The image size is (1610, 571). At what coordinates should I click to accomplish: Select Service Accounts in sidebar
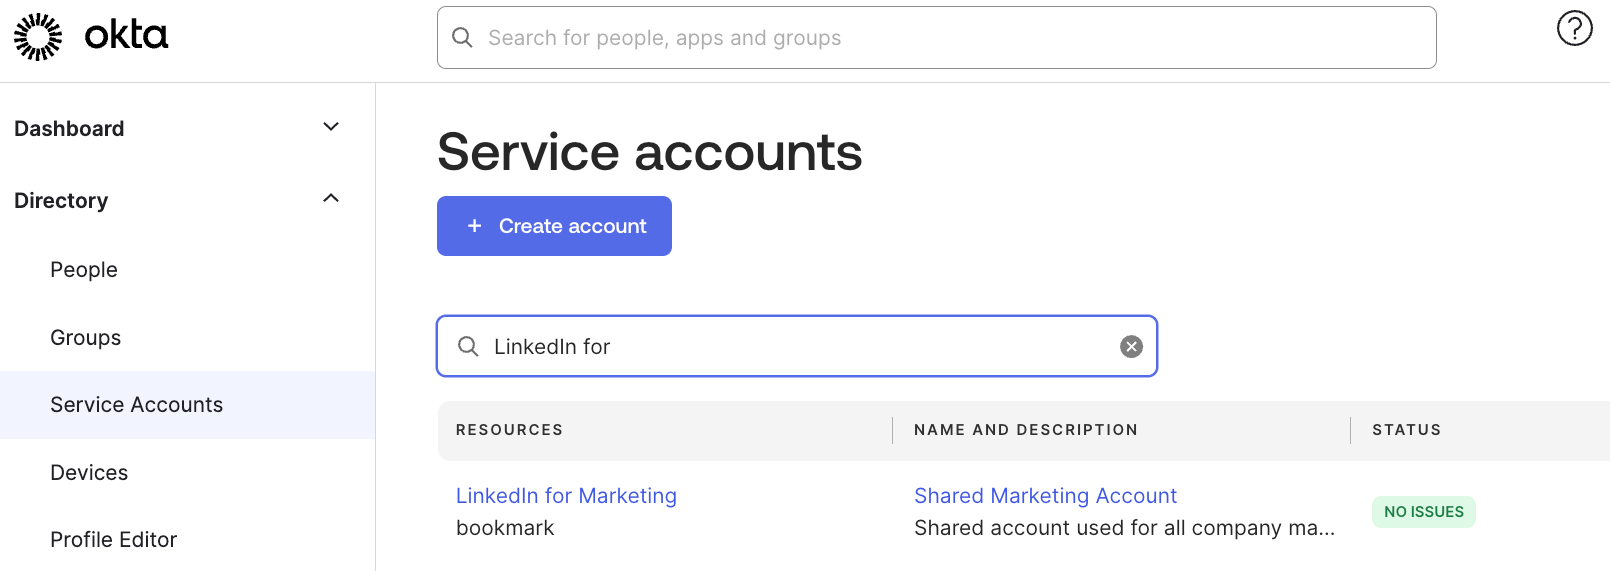point(137,405)
